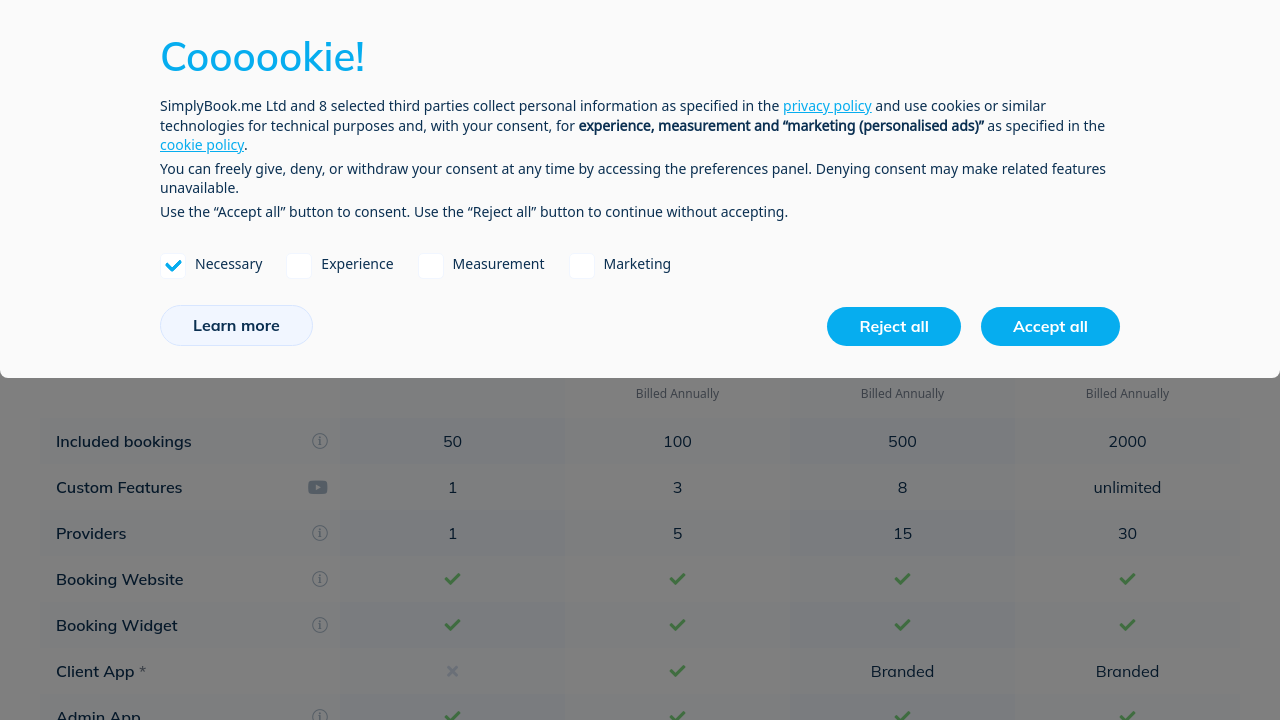Click first green checkmark in Booking Website row

(453, 579)
